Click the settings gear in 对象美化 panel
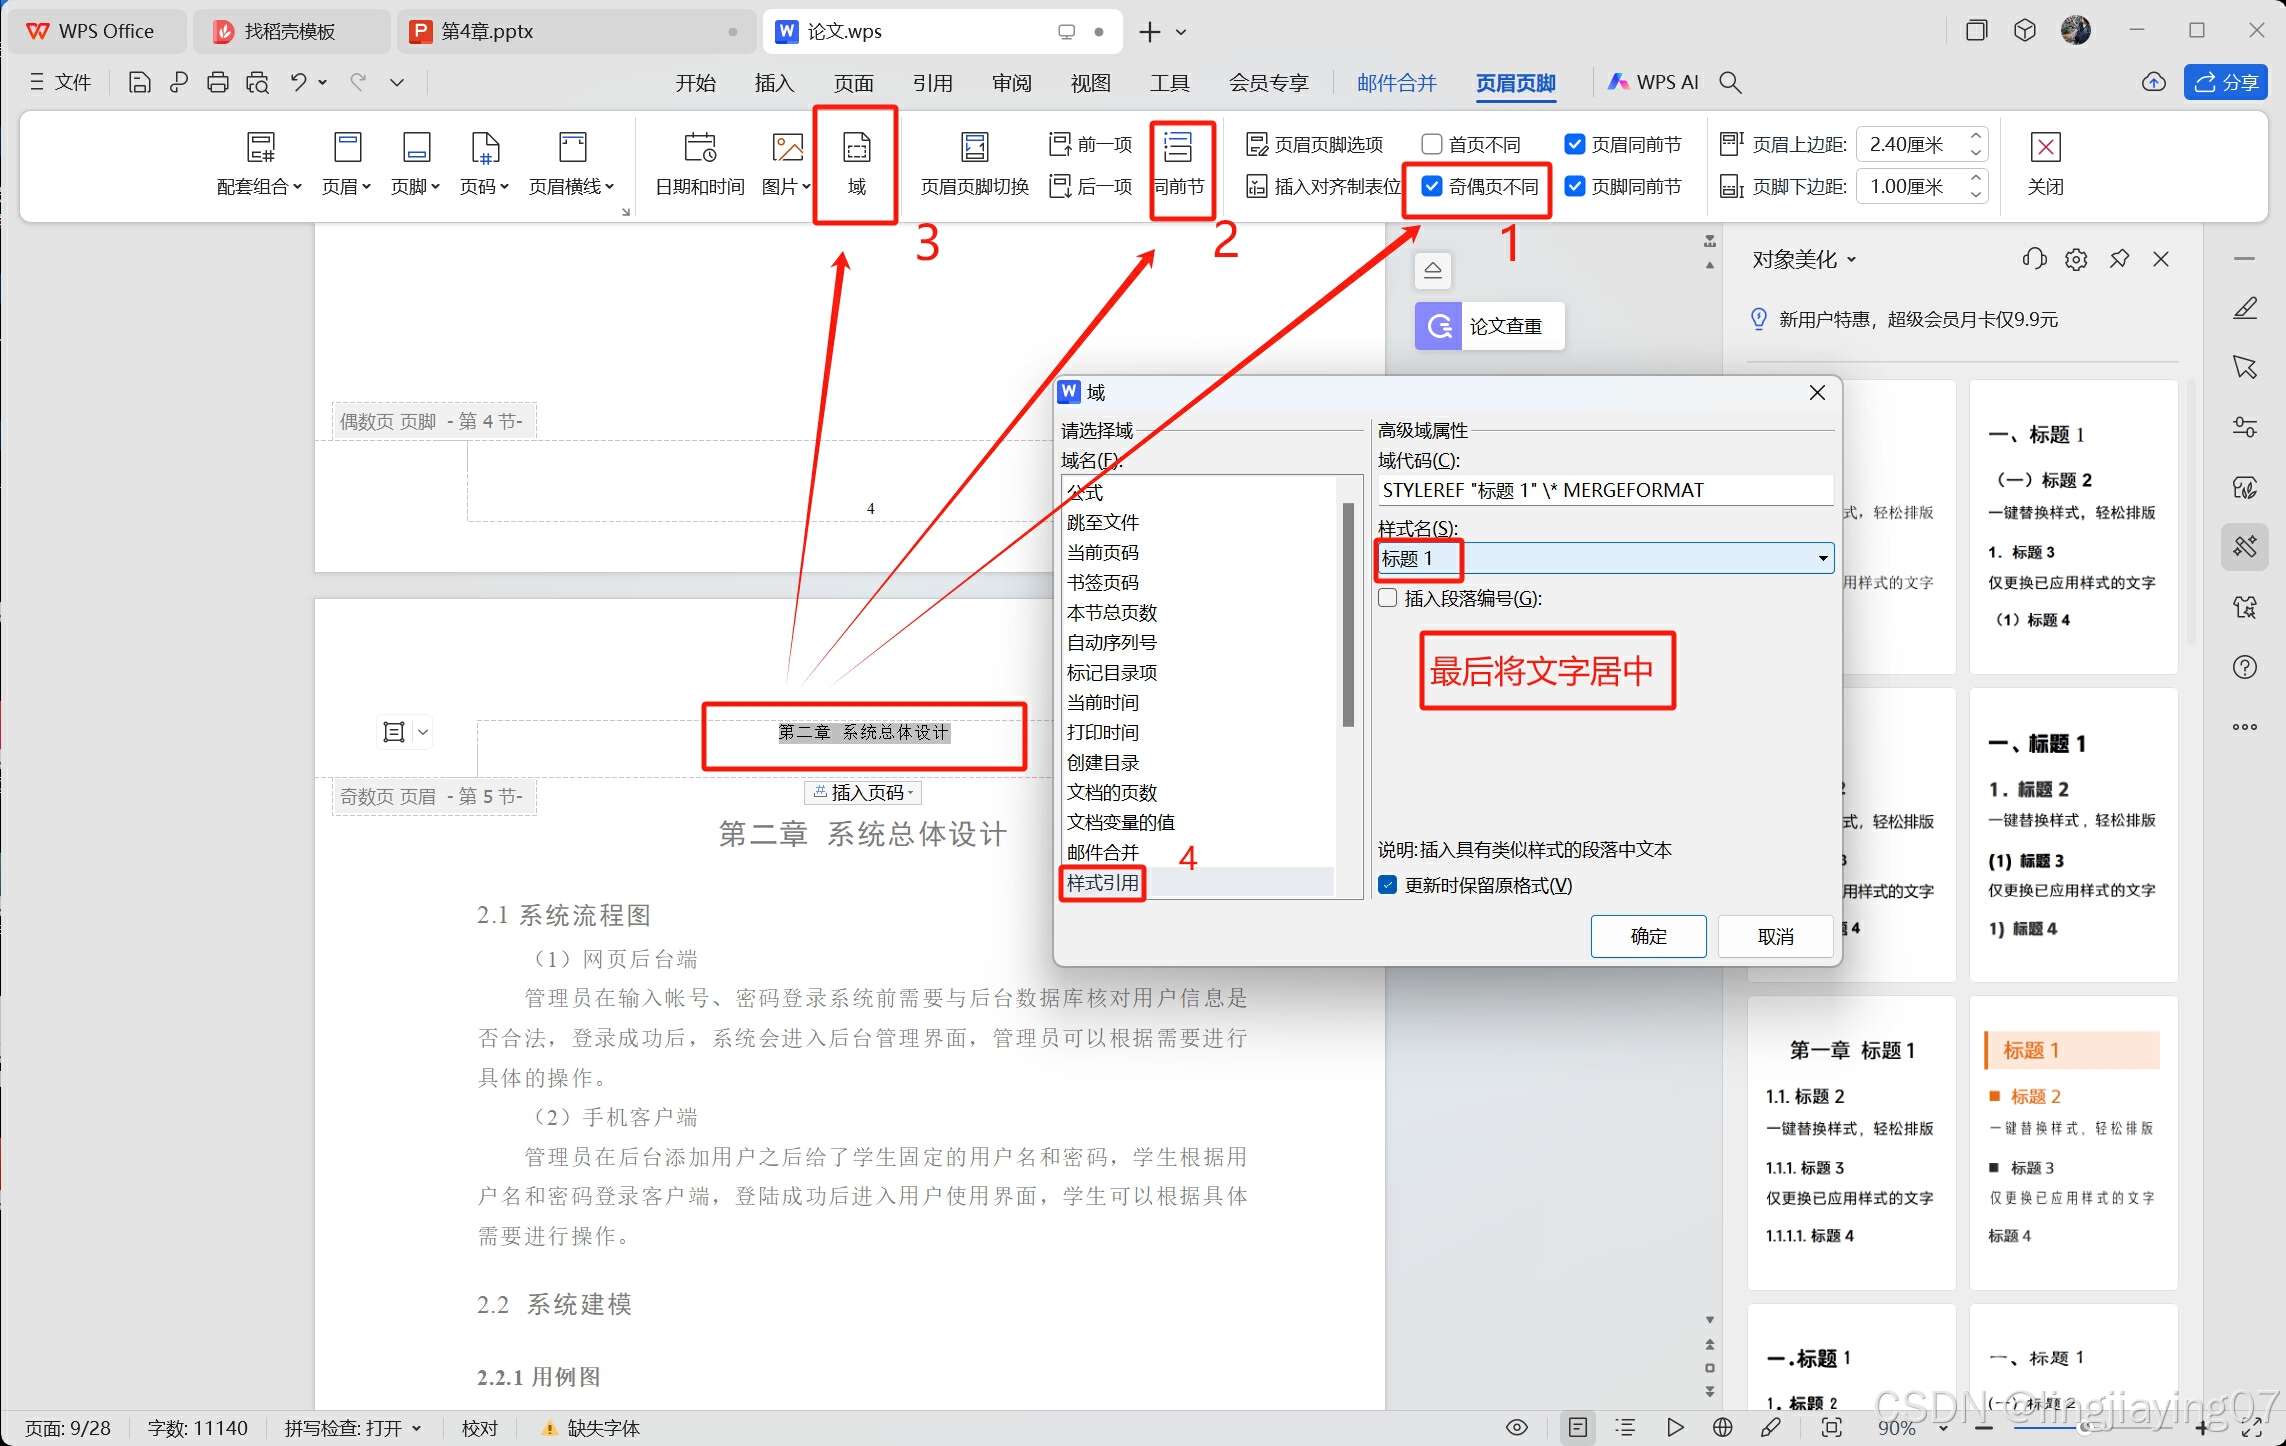 (2075, 260)
